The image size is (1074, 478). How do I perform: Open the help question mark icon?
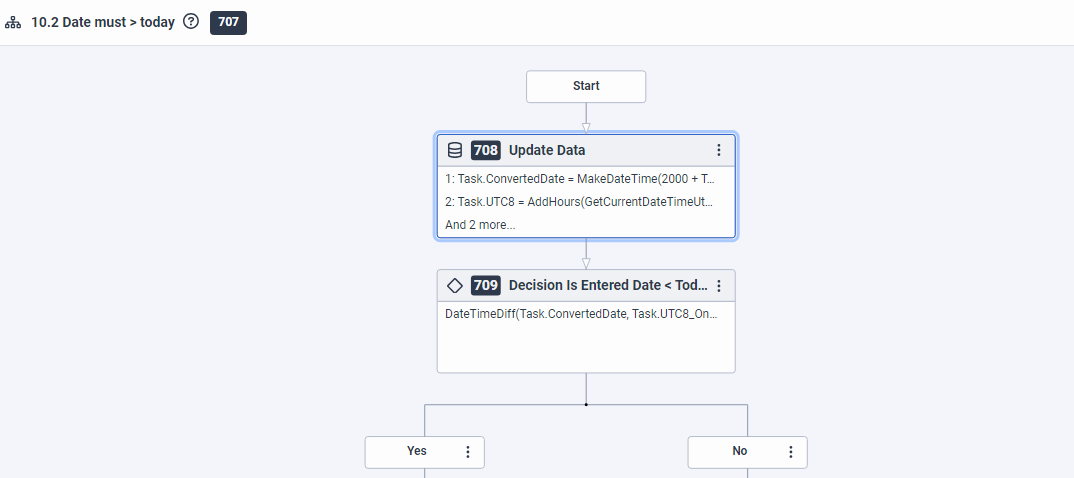click(x=191, y=22)
